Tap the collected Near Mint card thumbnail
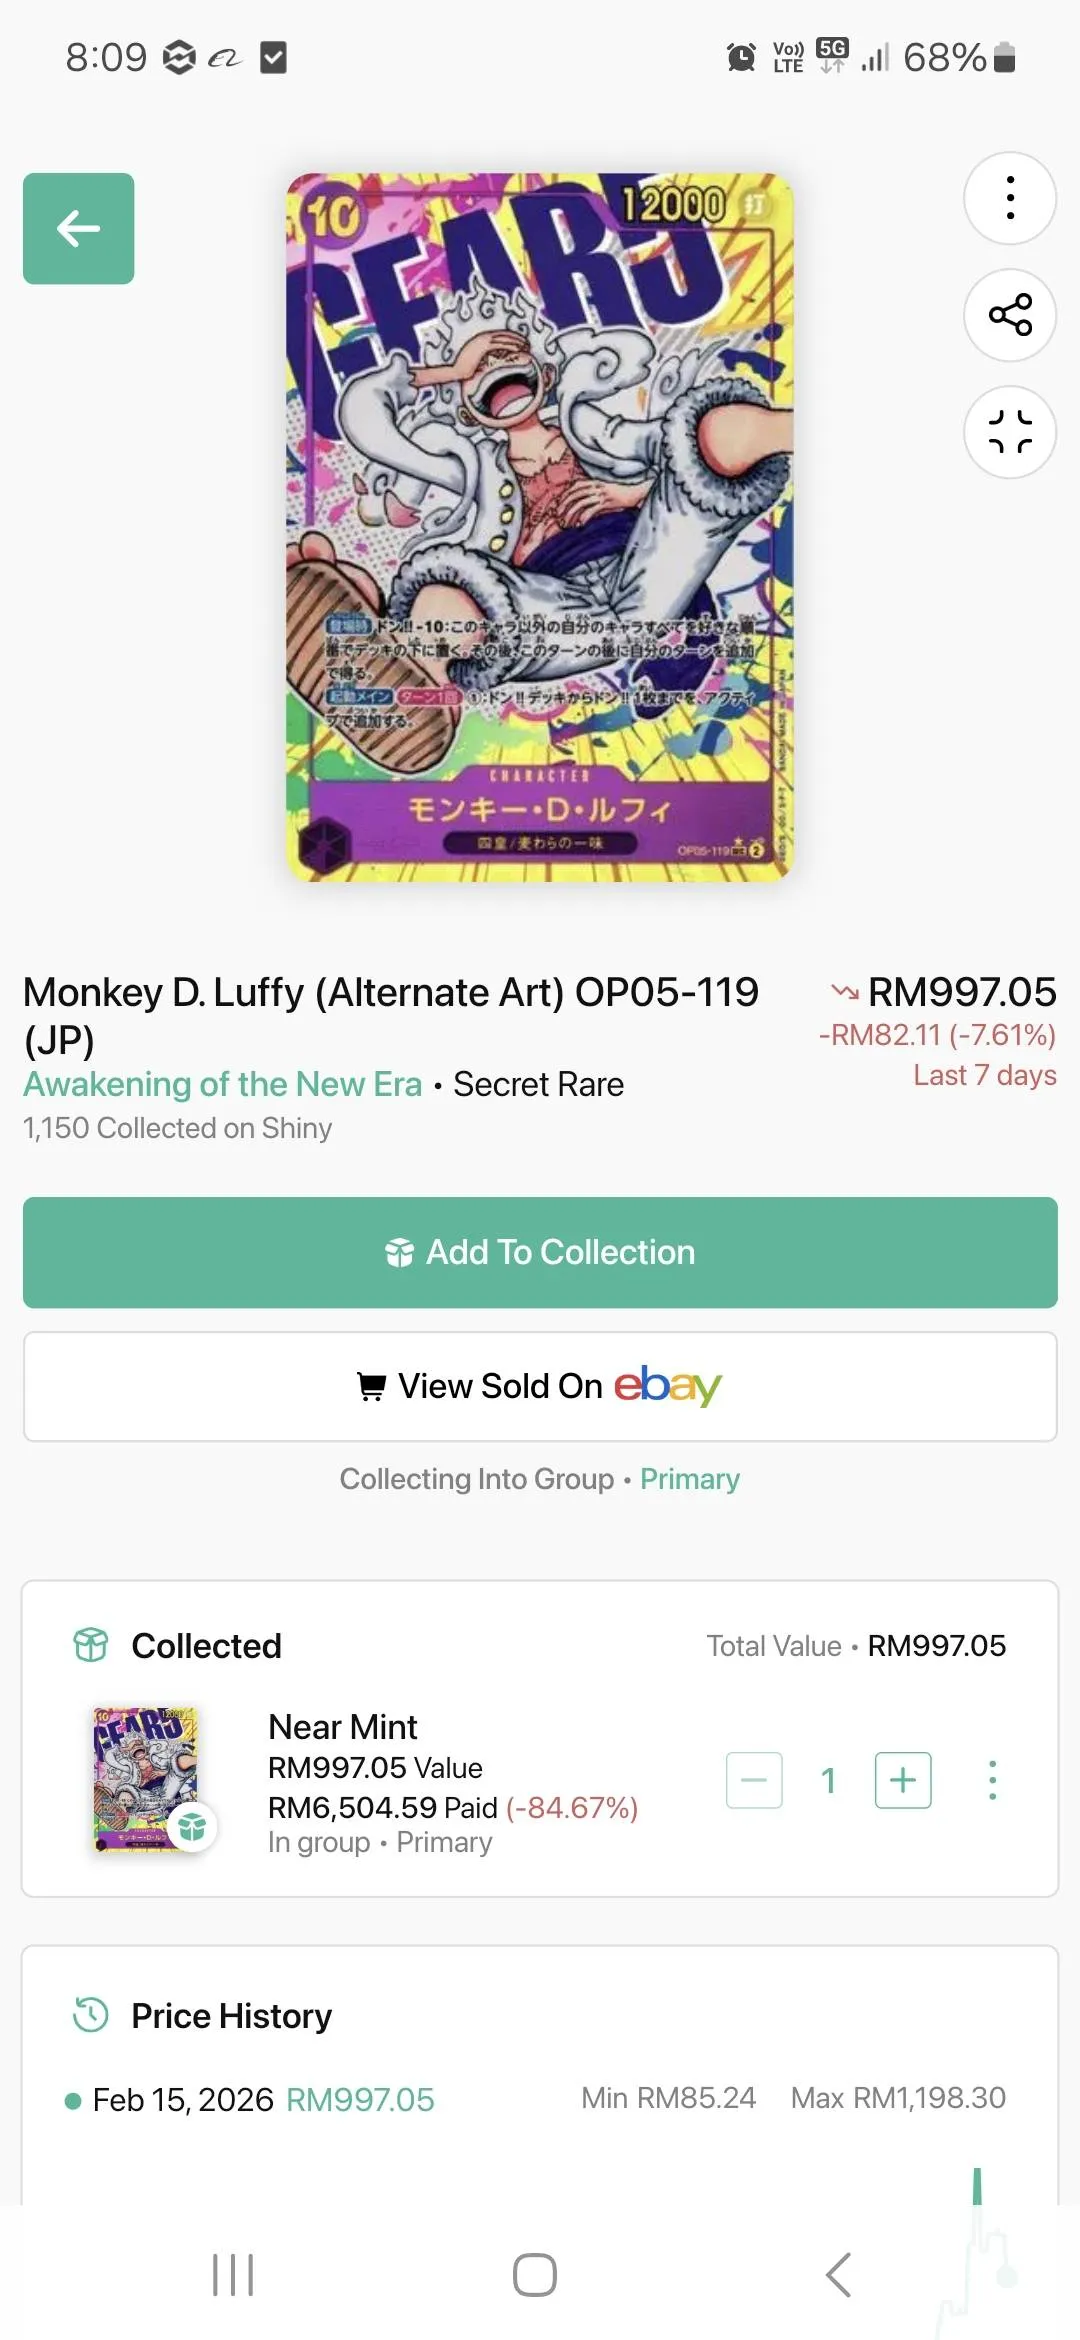 coord(146,1778)
